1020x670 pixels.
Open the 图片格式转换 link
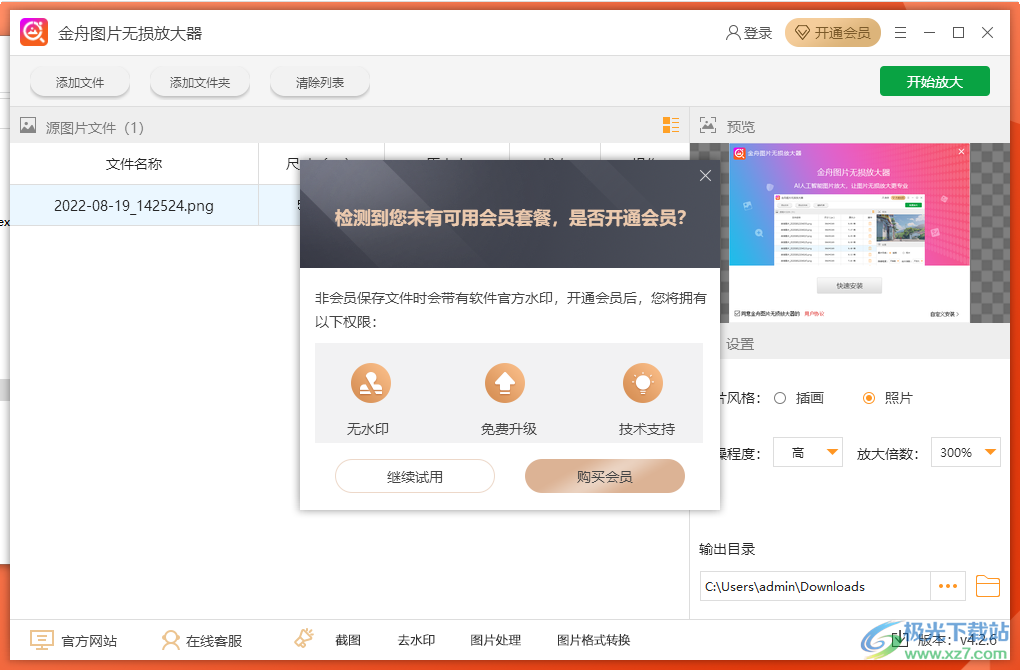pyautogui.click(x=593, y=640)
